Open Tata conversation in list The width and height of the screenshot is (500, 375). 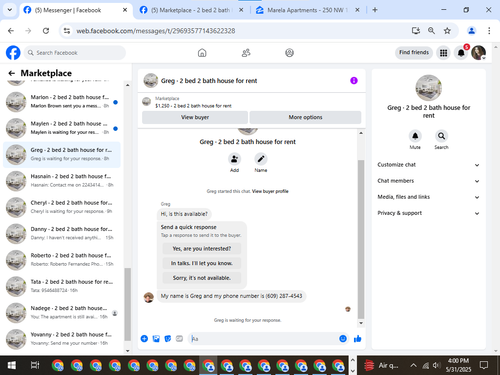pos(62,286)
